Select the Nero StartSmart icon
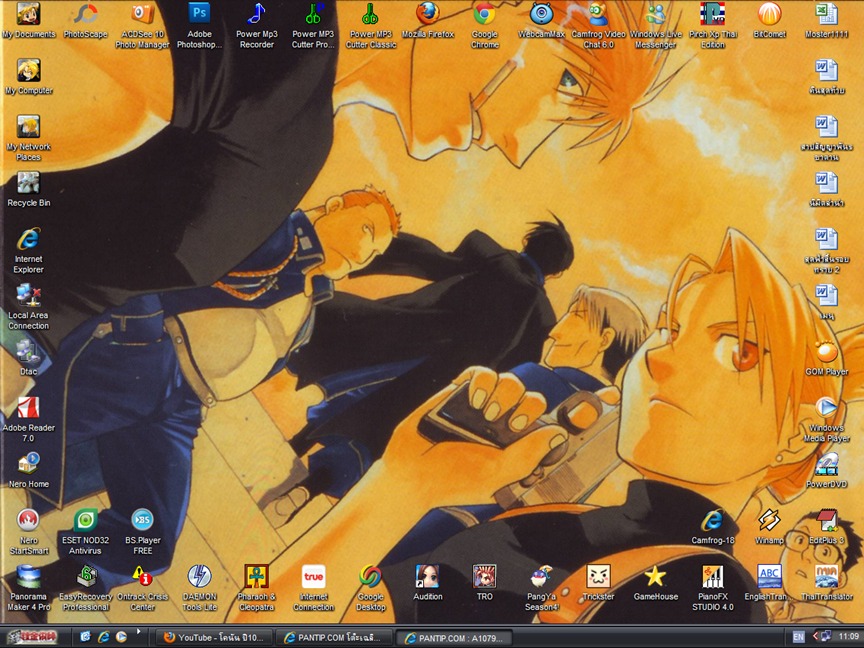The height and width of the screenshot is (648, 864). pos(29,532)
